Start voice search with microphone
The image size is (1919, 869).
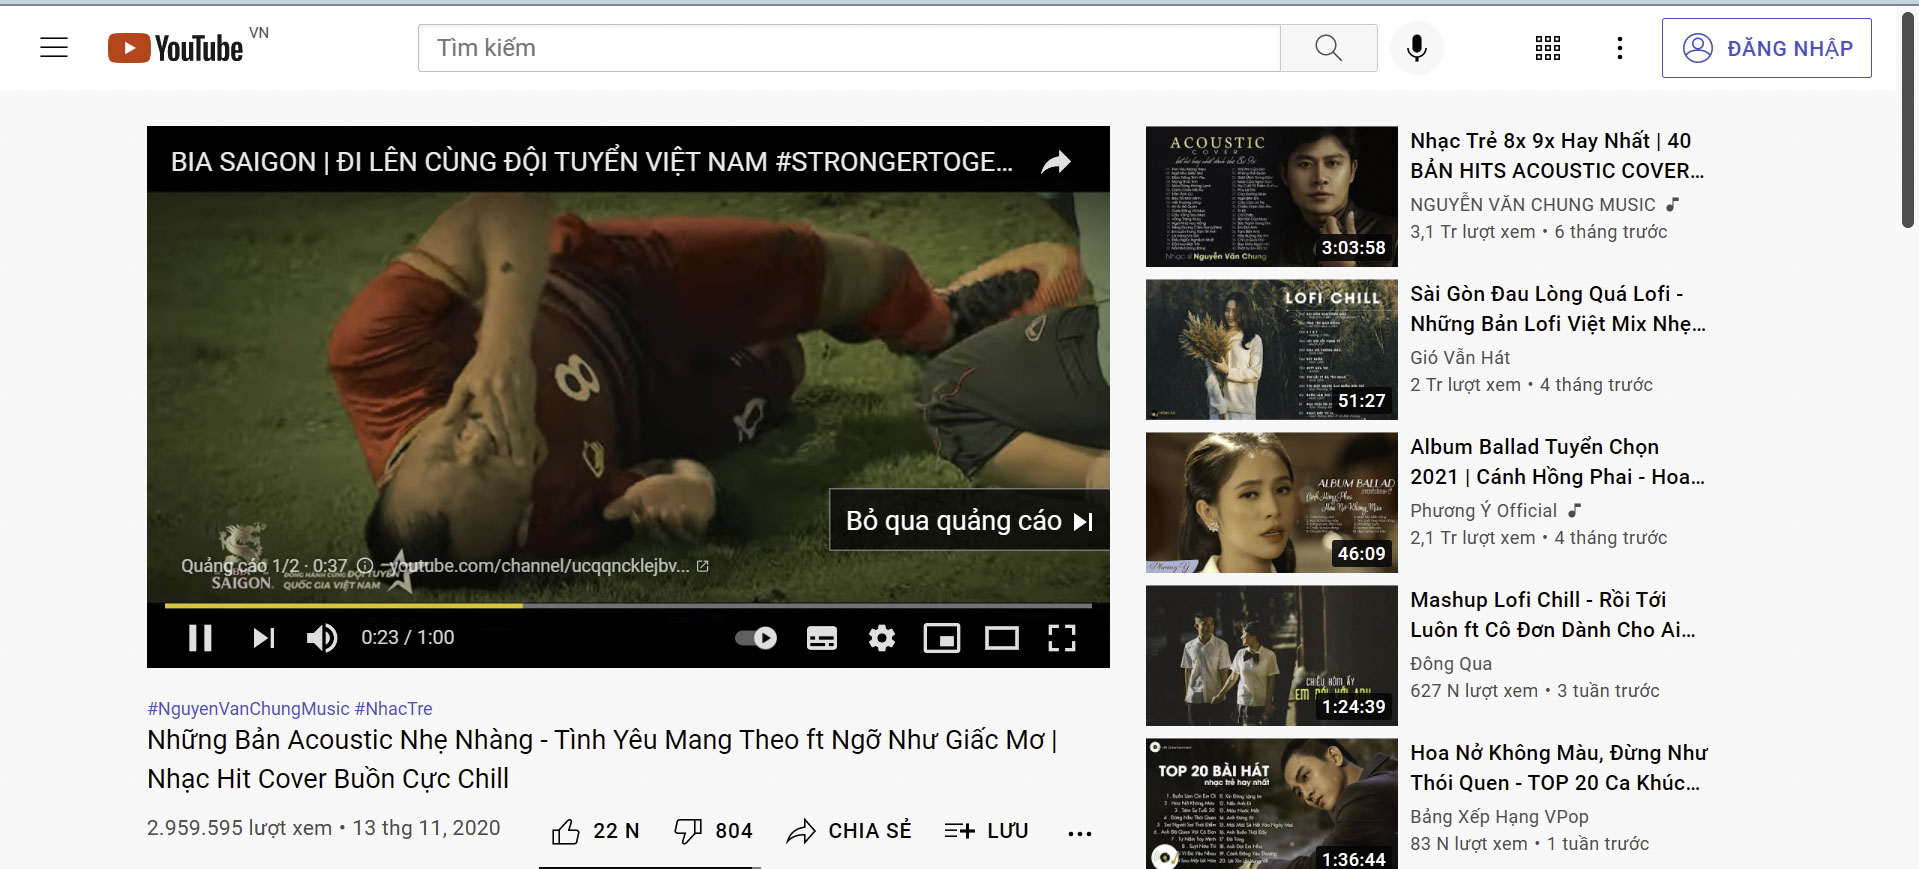[1416, 48]
